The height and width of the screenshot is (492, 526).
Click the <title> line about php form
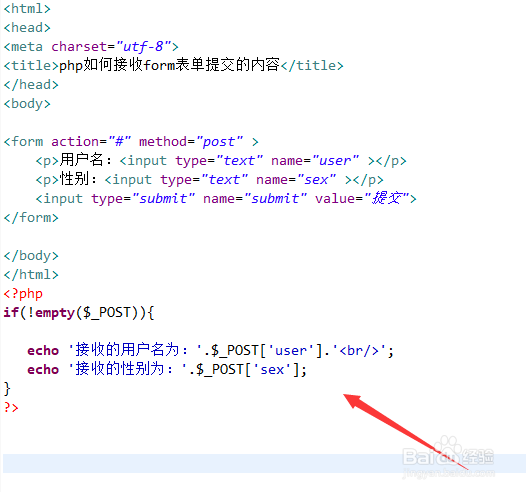coord(173,65)
